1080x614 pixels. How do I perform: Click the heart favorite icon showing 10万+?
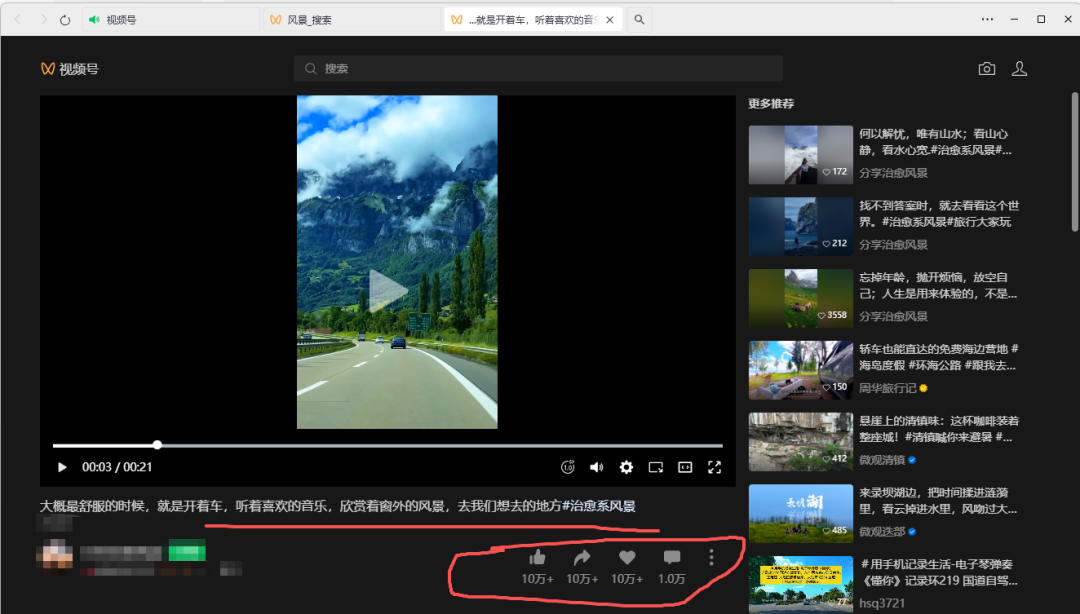[x=626, y=557]
